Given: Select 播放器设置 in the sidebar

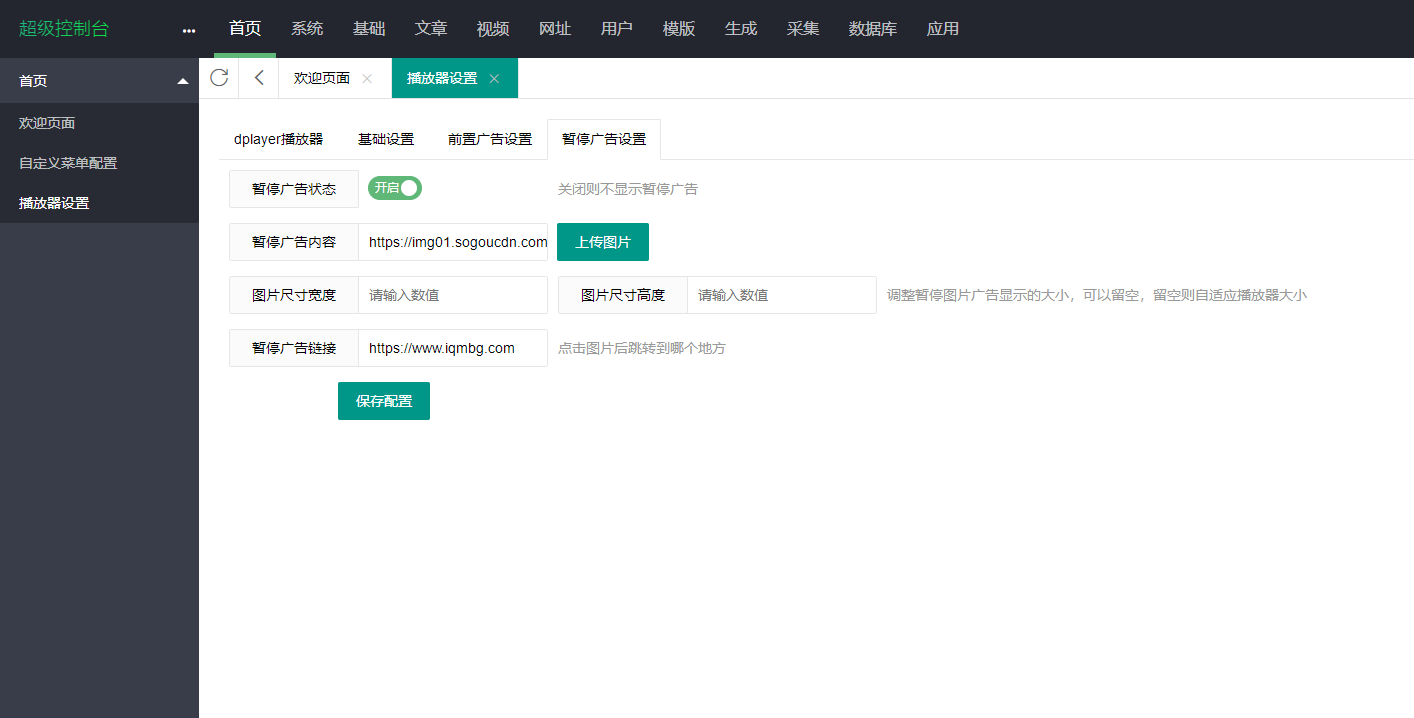Looking at the screenshot, I should click(x=99, y=203).
